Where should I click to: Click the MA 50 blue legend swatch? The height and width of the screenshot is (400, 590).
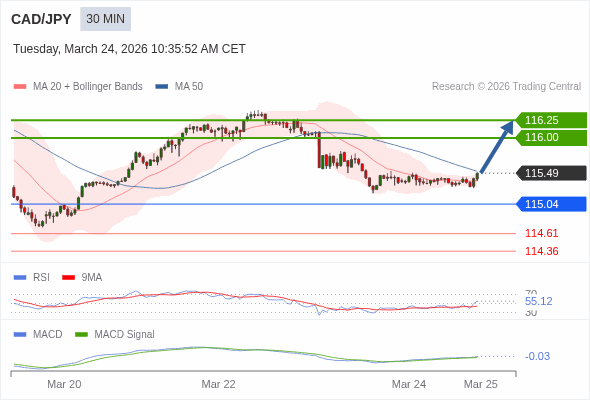(162, 87)
